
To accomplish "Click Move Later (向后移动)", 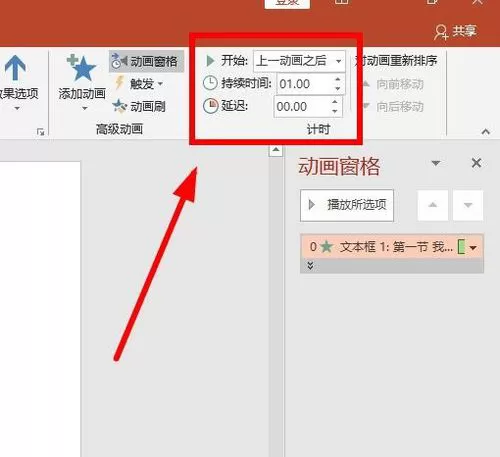I will click(x=393, y=107).
